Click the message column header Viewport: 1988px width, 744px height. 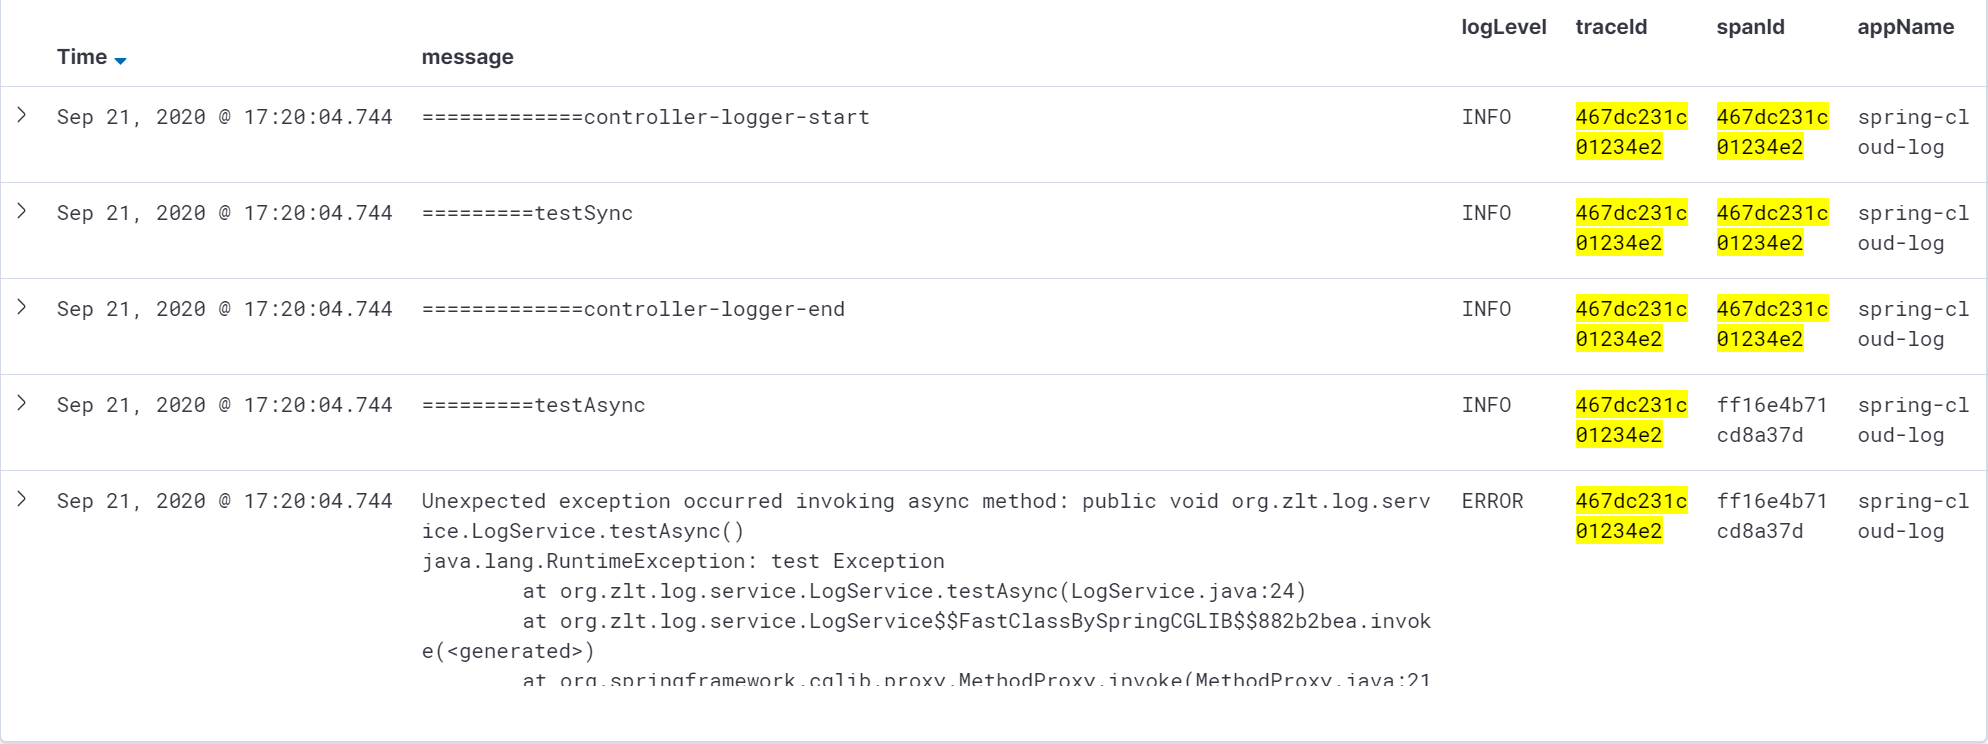coord(467,57)
